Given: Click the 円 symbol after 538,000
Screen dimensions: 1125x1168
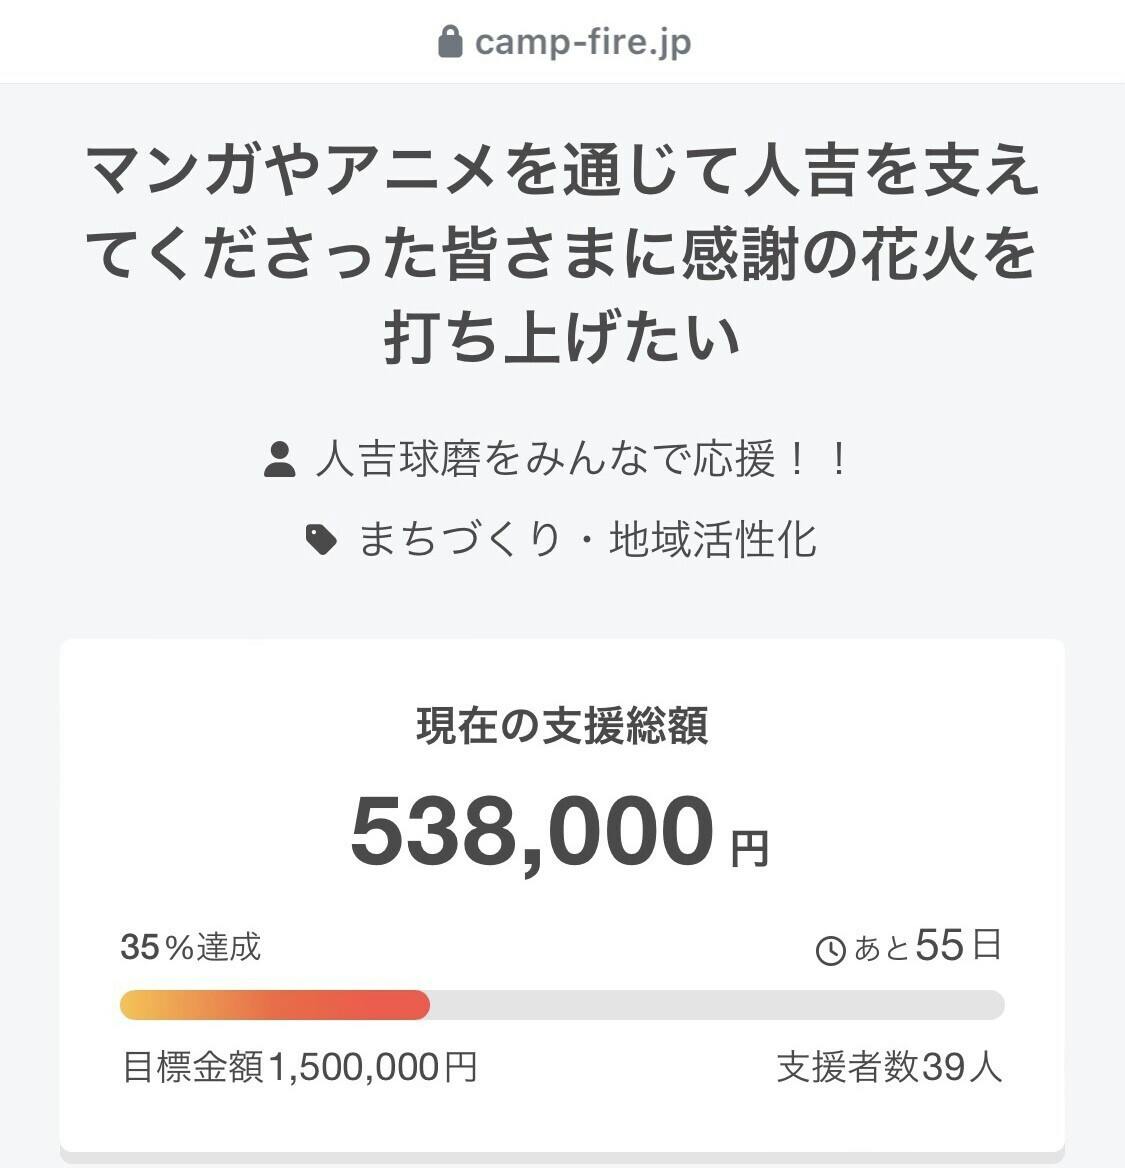Looking at the screenshot, I should coord(749,849).
